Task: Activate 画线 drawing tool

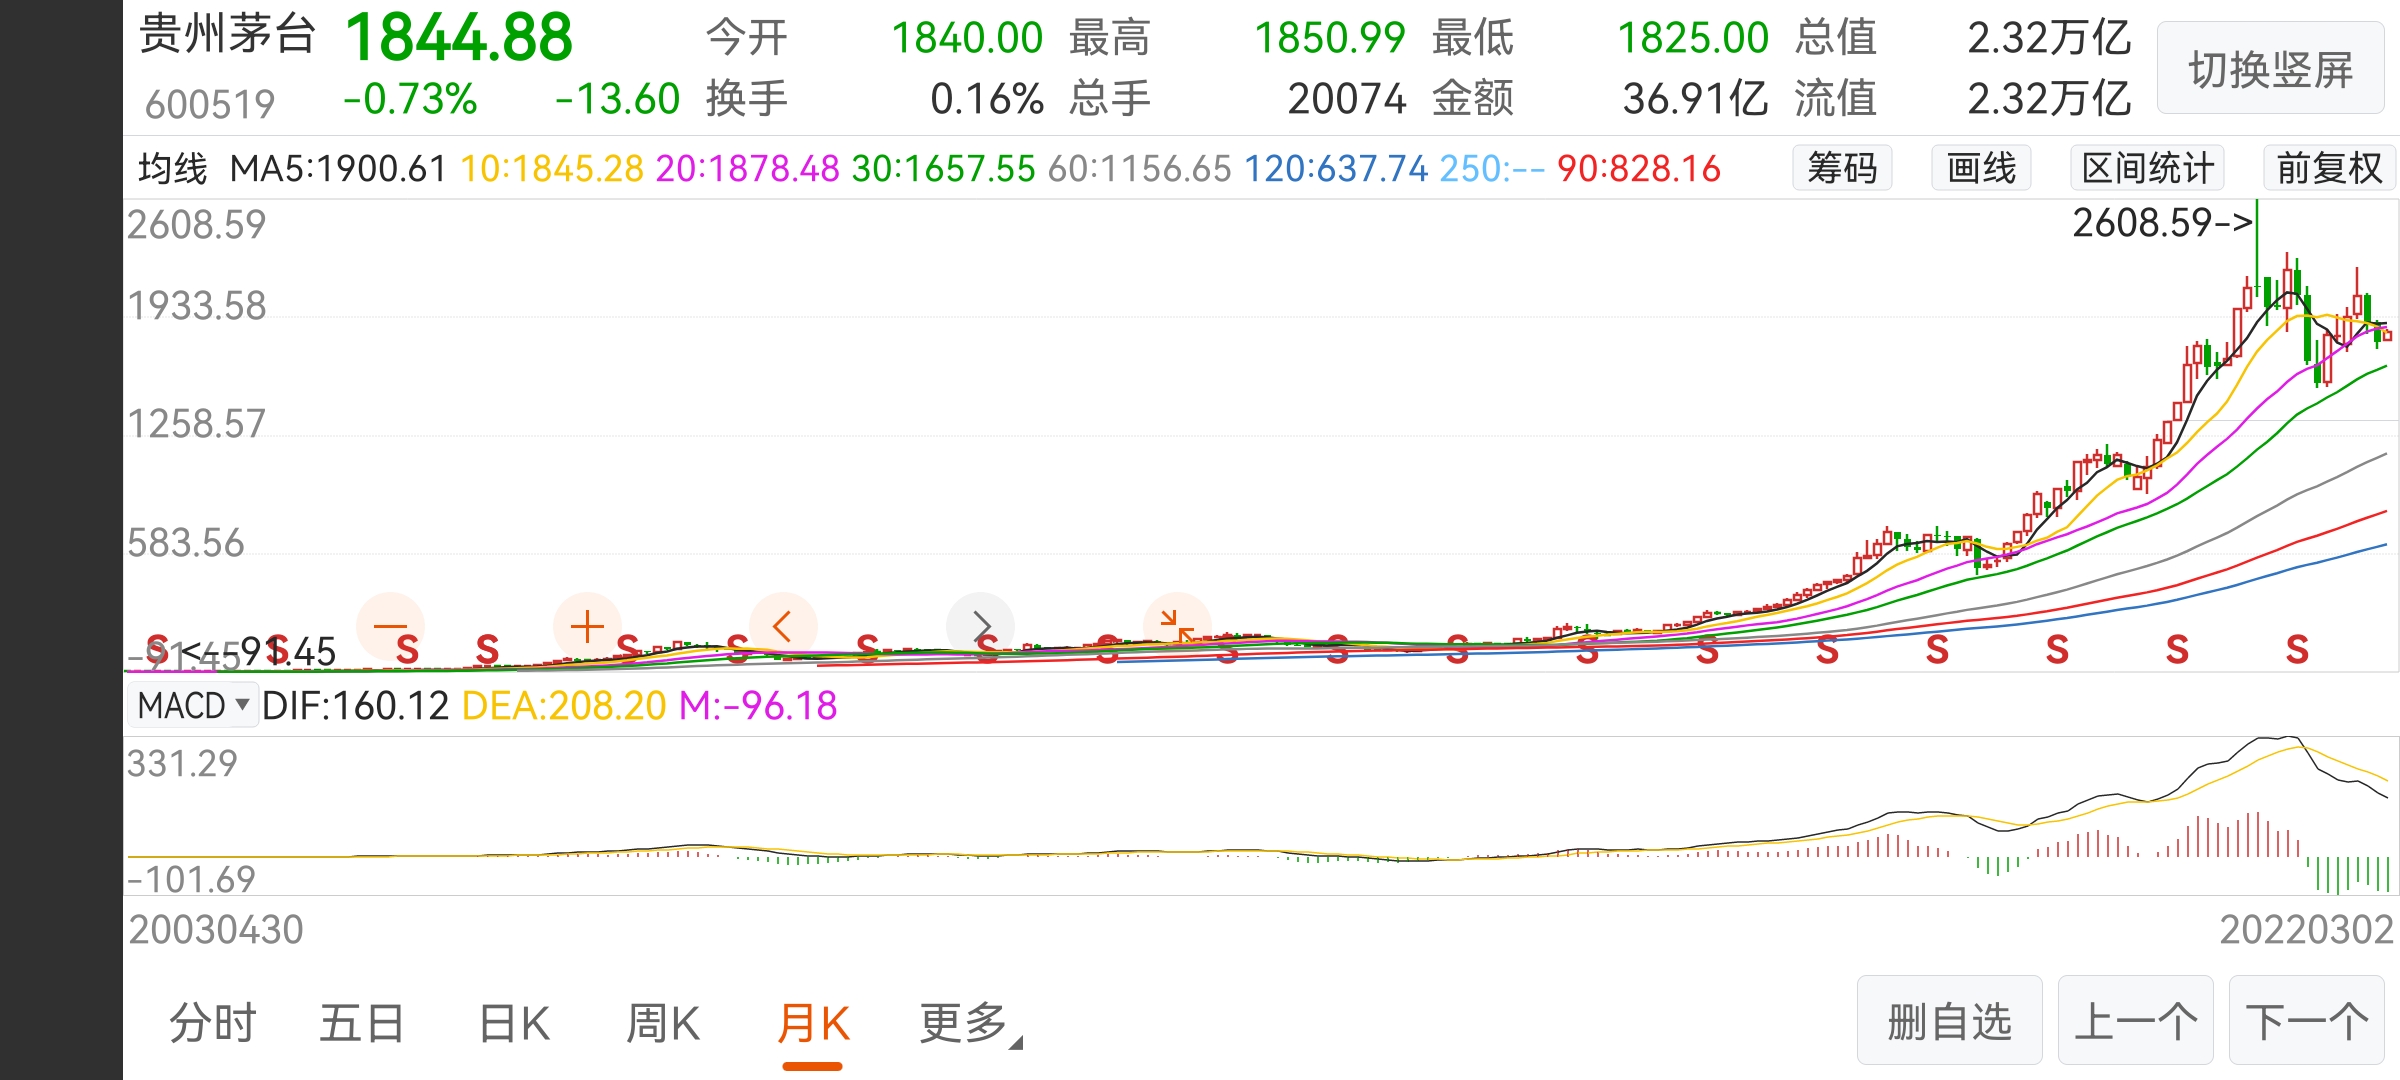Action: point(1981,168)
